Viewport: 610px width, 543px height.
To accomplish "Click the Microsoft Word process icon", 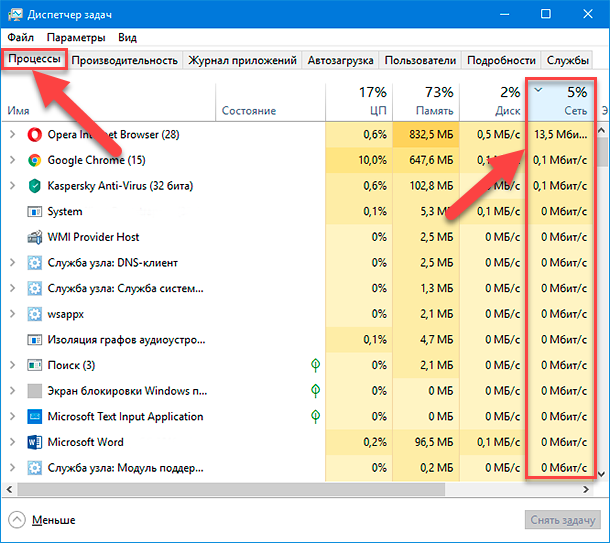I will [x=35, y=442].
